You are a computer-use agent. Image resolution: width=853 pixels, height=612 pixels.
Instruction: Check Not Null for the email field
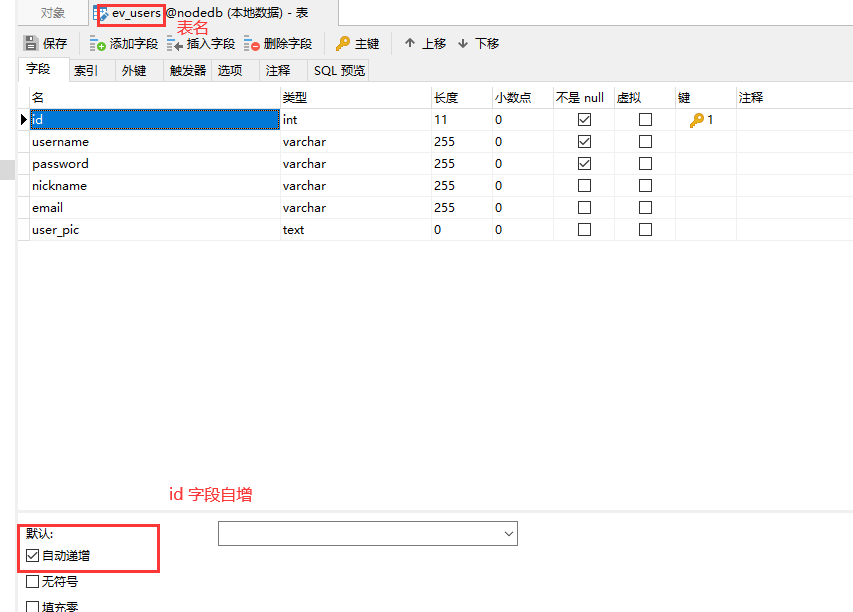pos(584,208)
